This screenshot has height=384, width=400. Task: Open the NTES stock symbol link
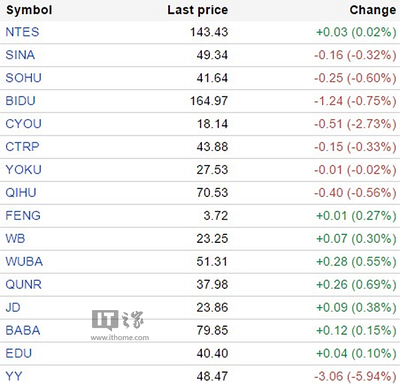pyautogui.click(x=22, y=32)
